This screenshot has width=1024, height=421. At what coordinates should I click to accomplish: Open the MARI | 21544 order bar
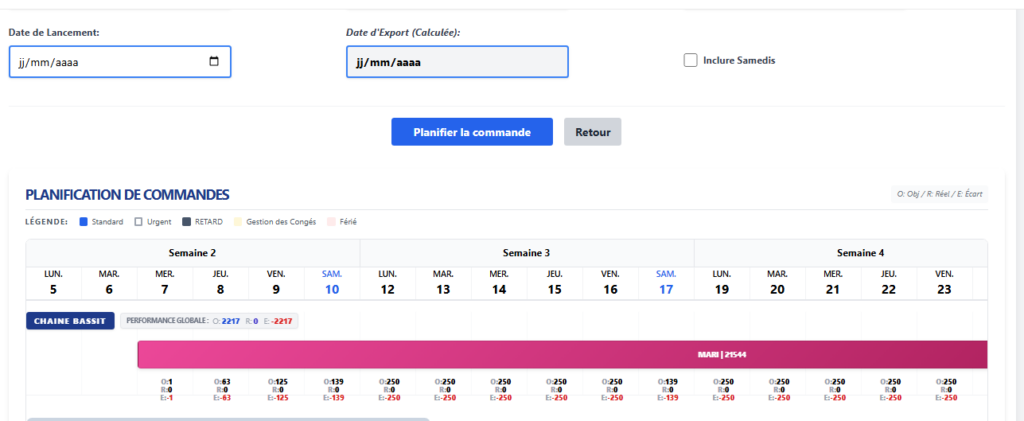click(562, 354)
